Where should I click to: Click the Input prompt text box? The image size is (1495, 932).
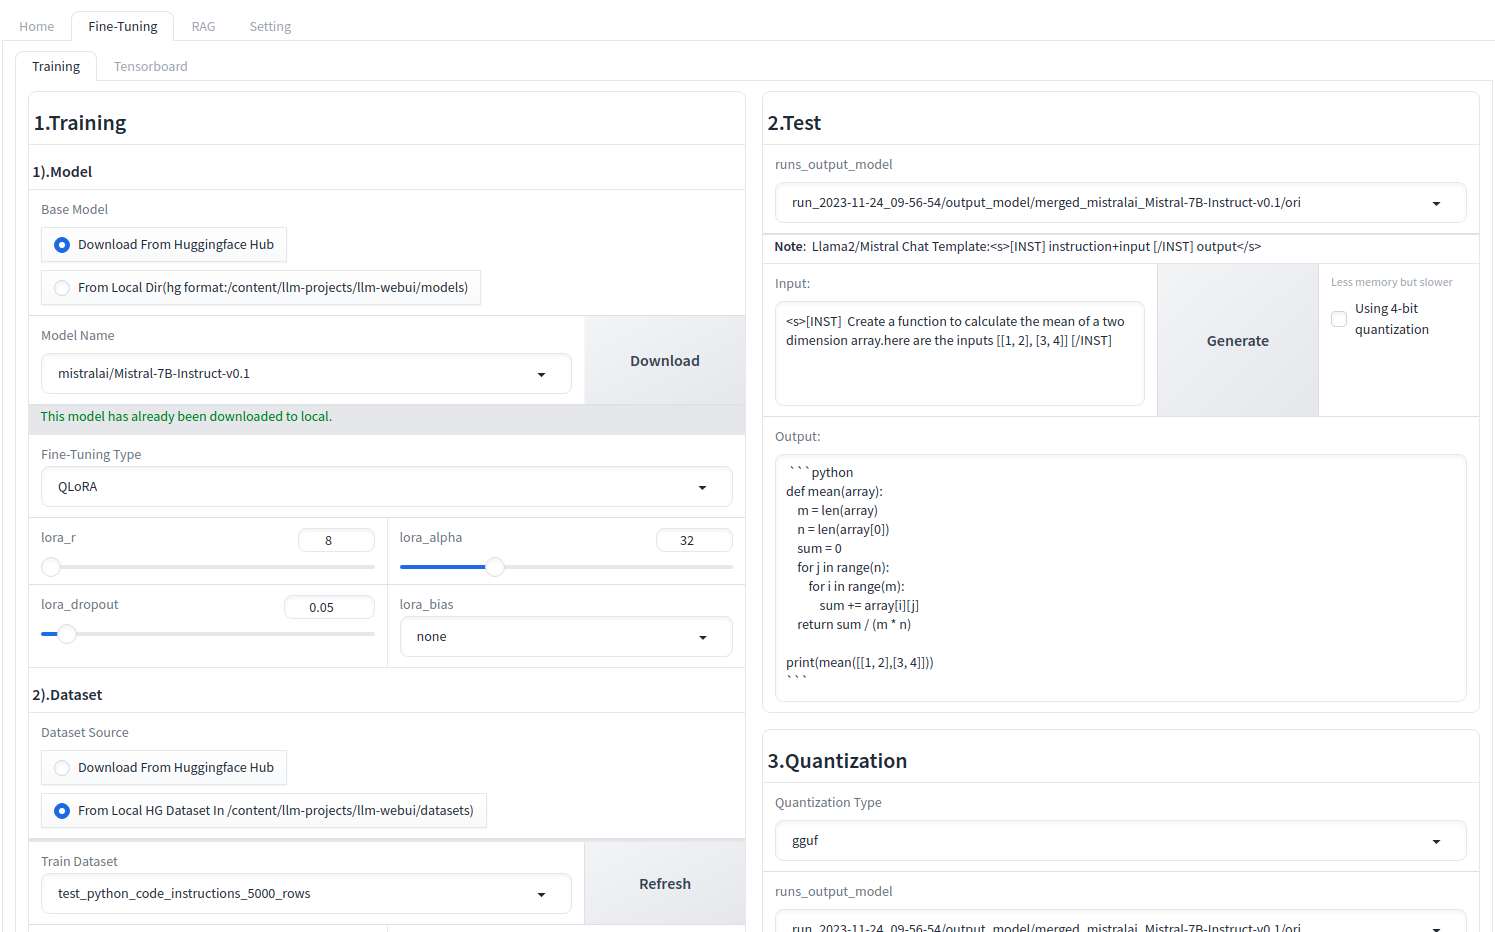[959, 353]
